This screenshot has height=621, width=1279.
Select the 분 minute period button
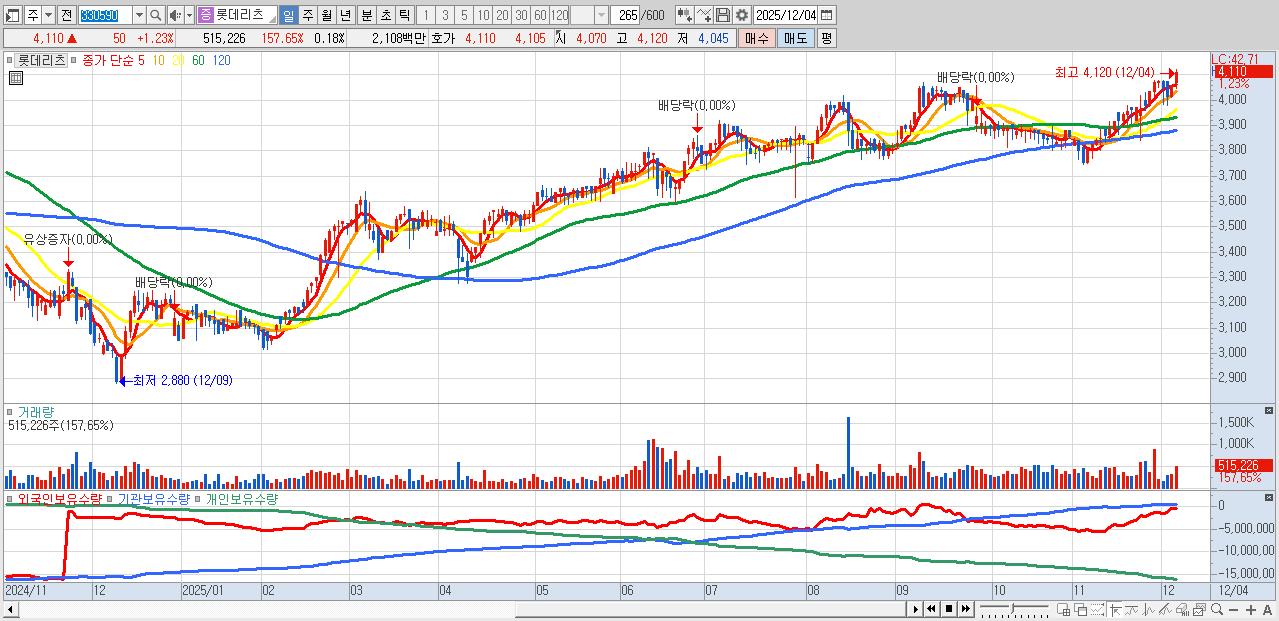[x=366, y=15]
